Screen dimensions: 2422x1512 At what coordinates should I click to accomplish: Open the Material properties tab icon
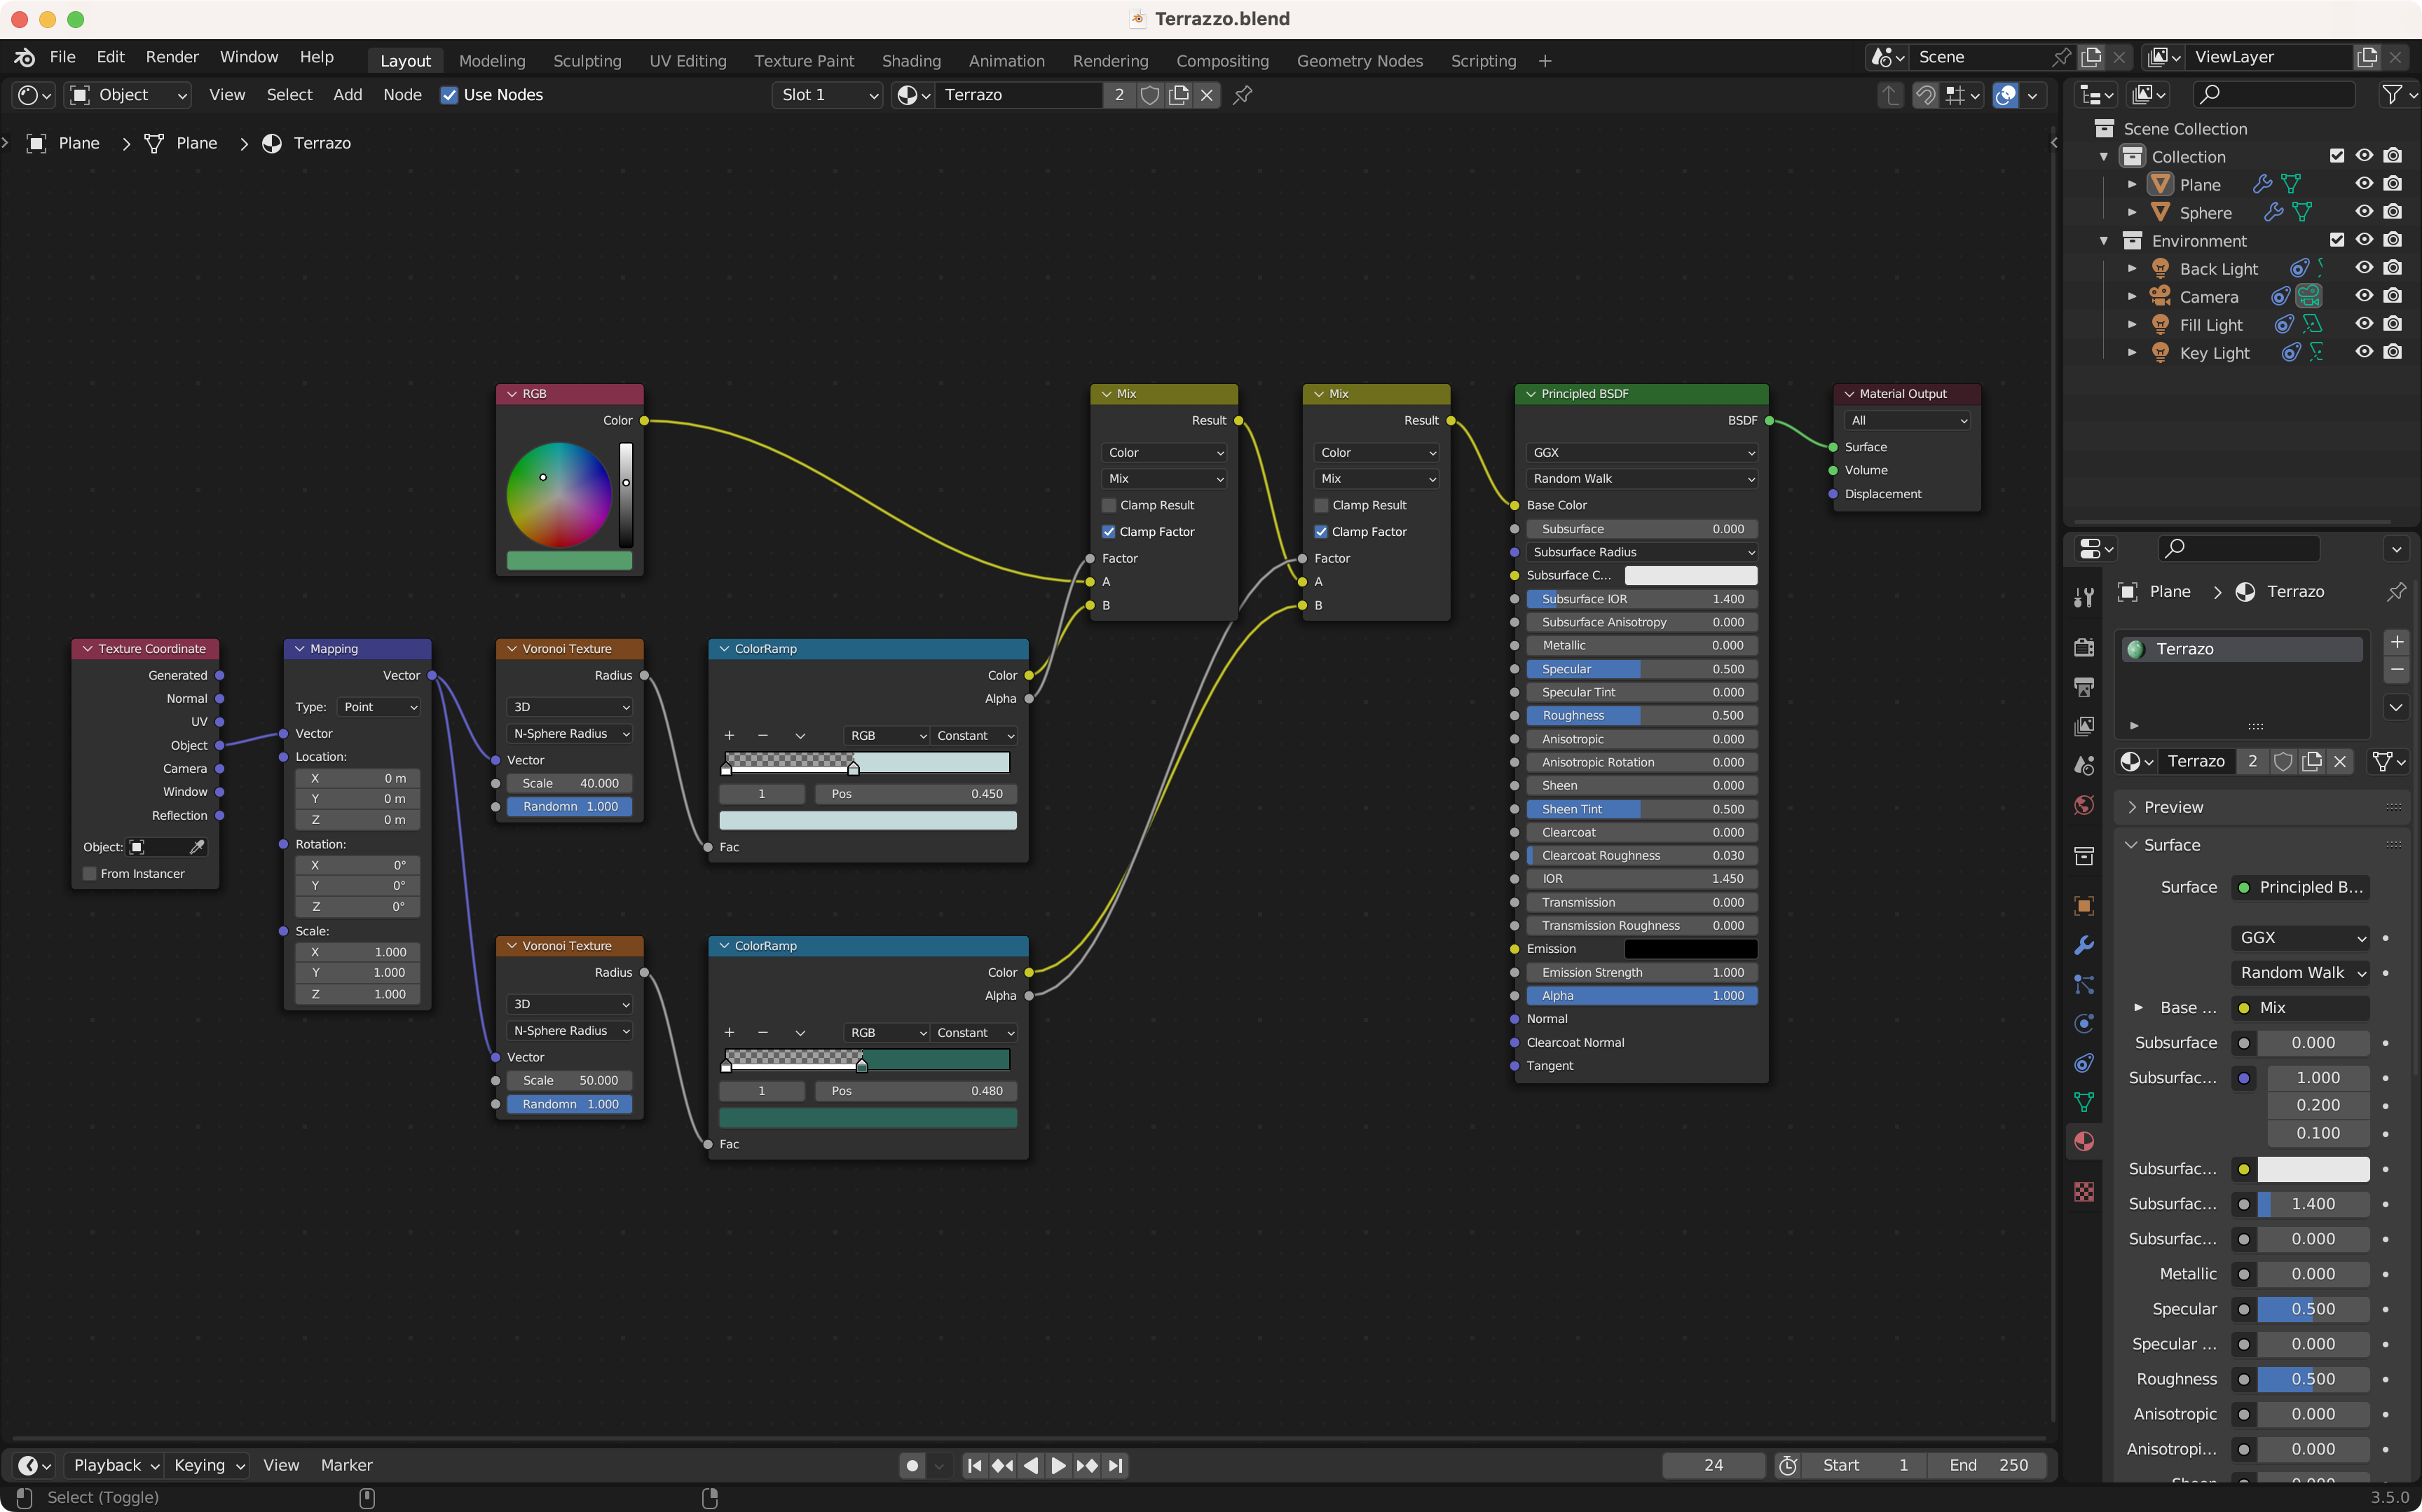pyautogui.click(x=2084, y=1141)
